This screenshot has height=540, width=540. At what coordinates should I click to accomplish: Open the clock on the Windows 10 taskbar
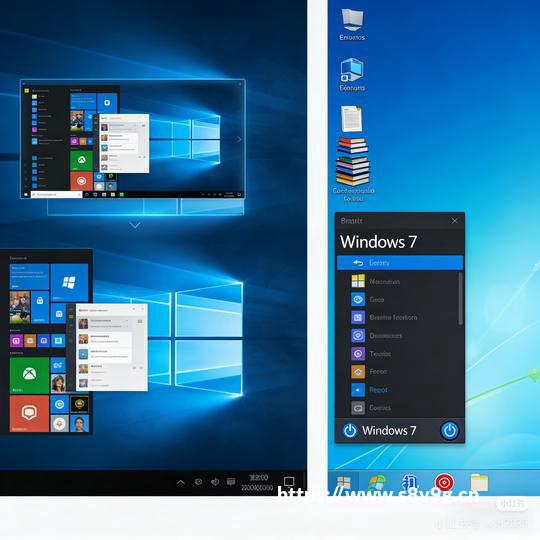coord(258,482)
